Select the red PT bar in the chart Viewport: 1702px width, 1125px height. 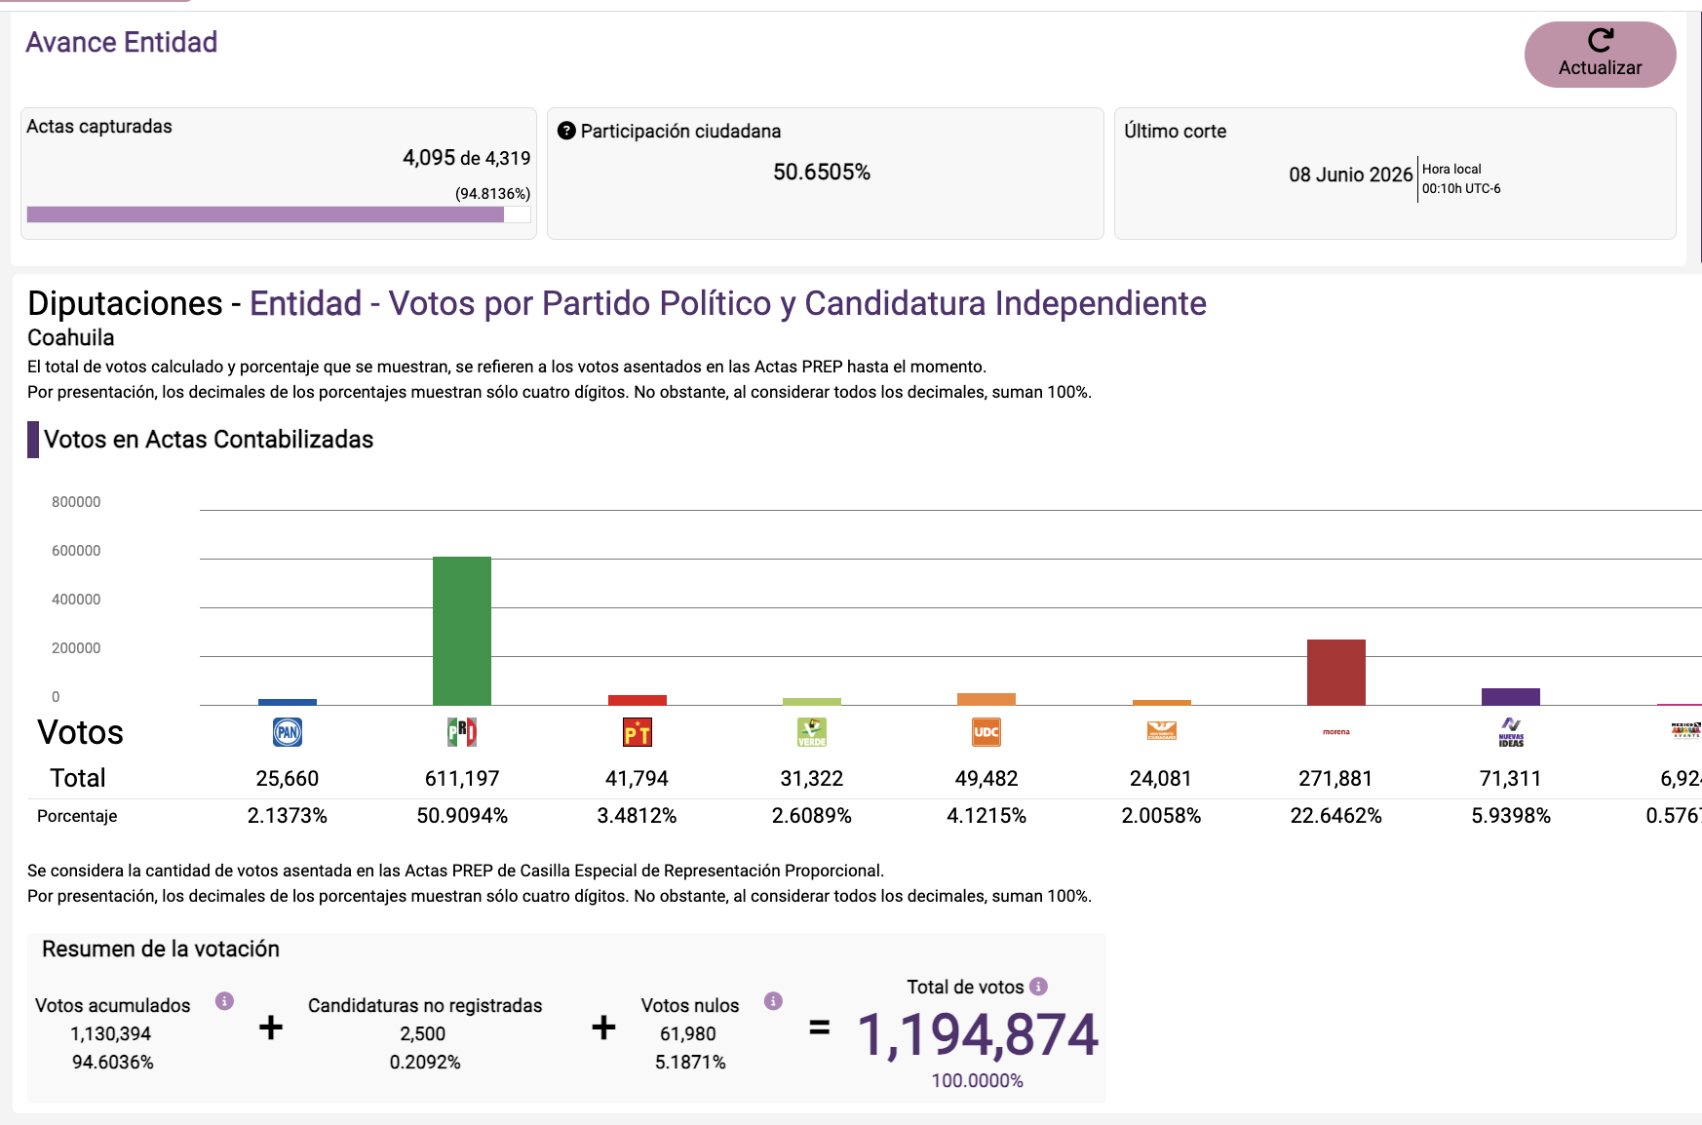click(637, 700)
